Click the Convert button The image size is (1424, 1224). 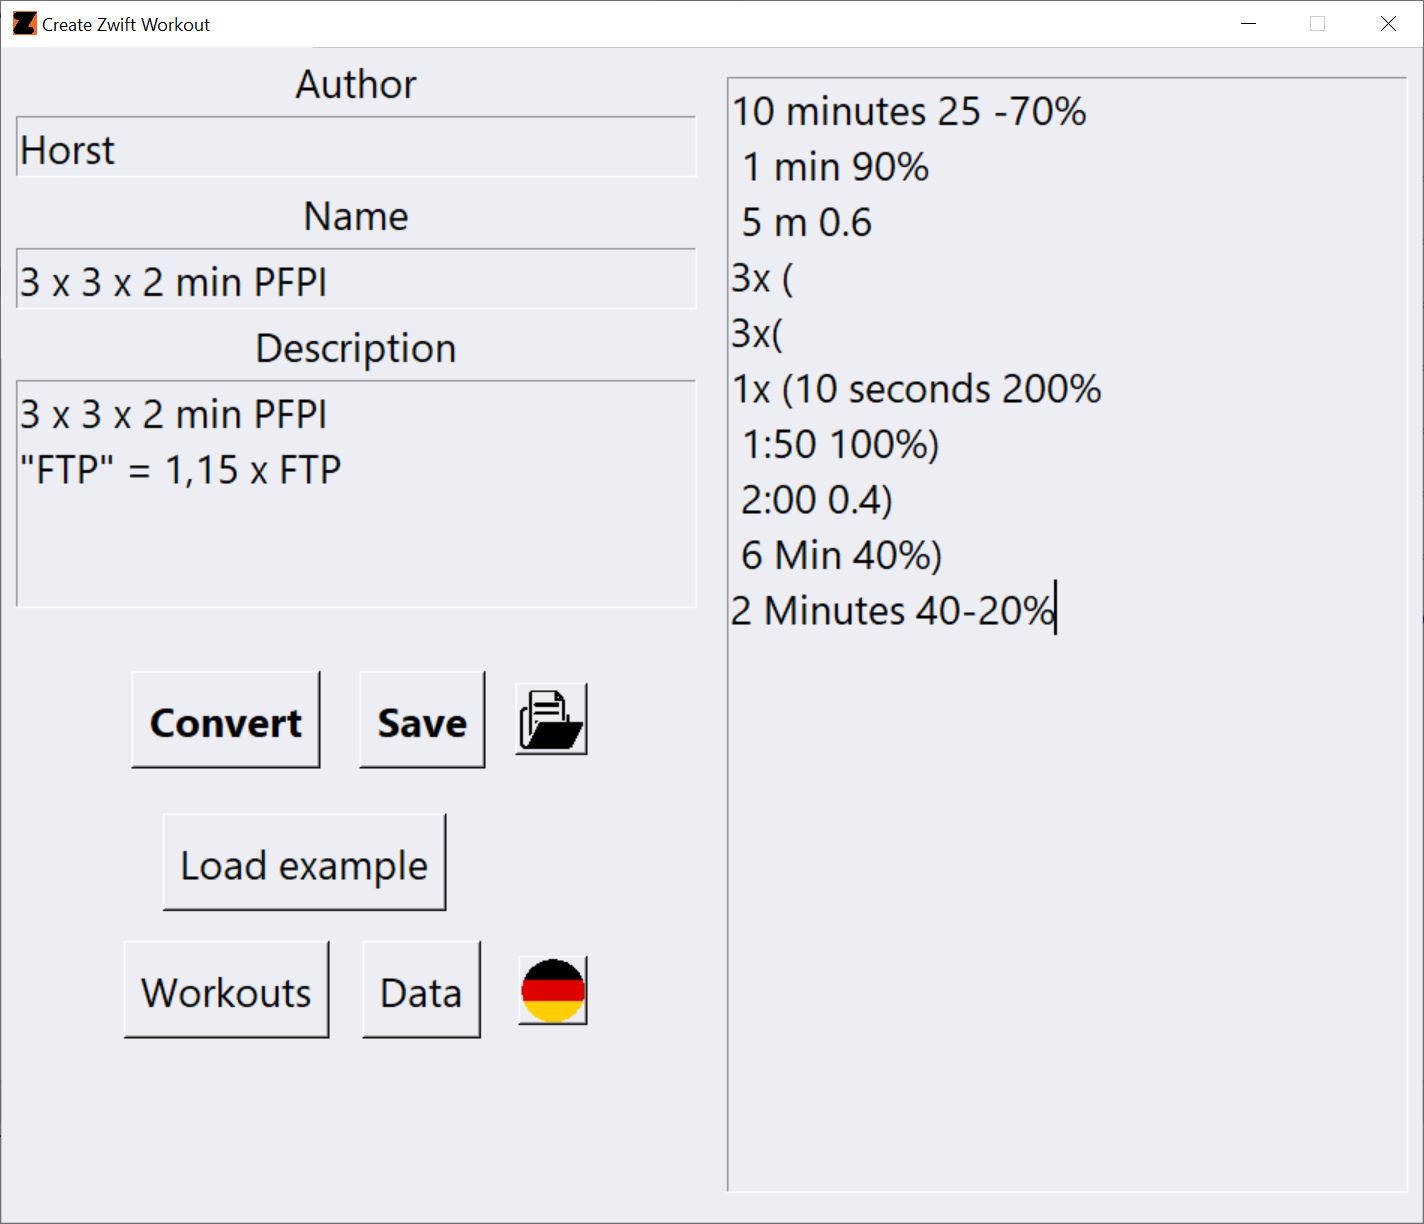coord(226,720)
